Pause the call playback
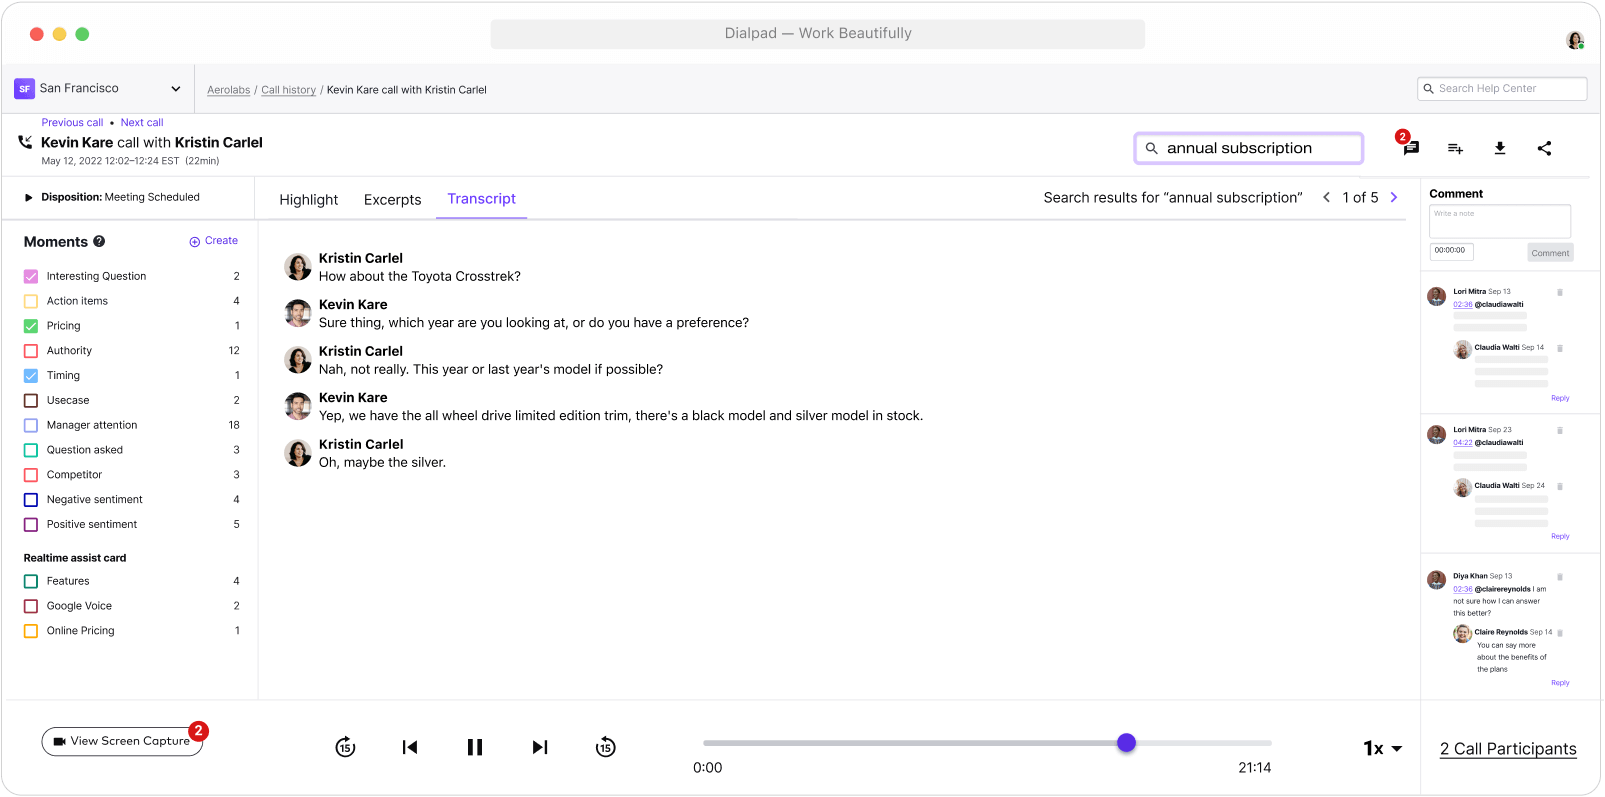The width and height of the screenshot is (1605, 797). [475, 747]
